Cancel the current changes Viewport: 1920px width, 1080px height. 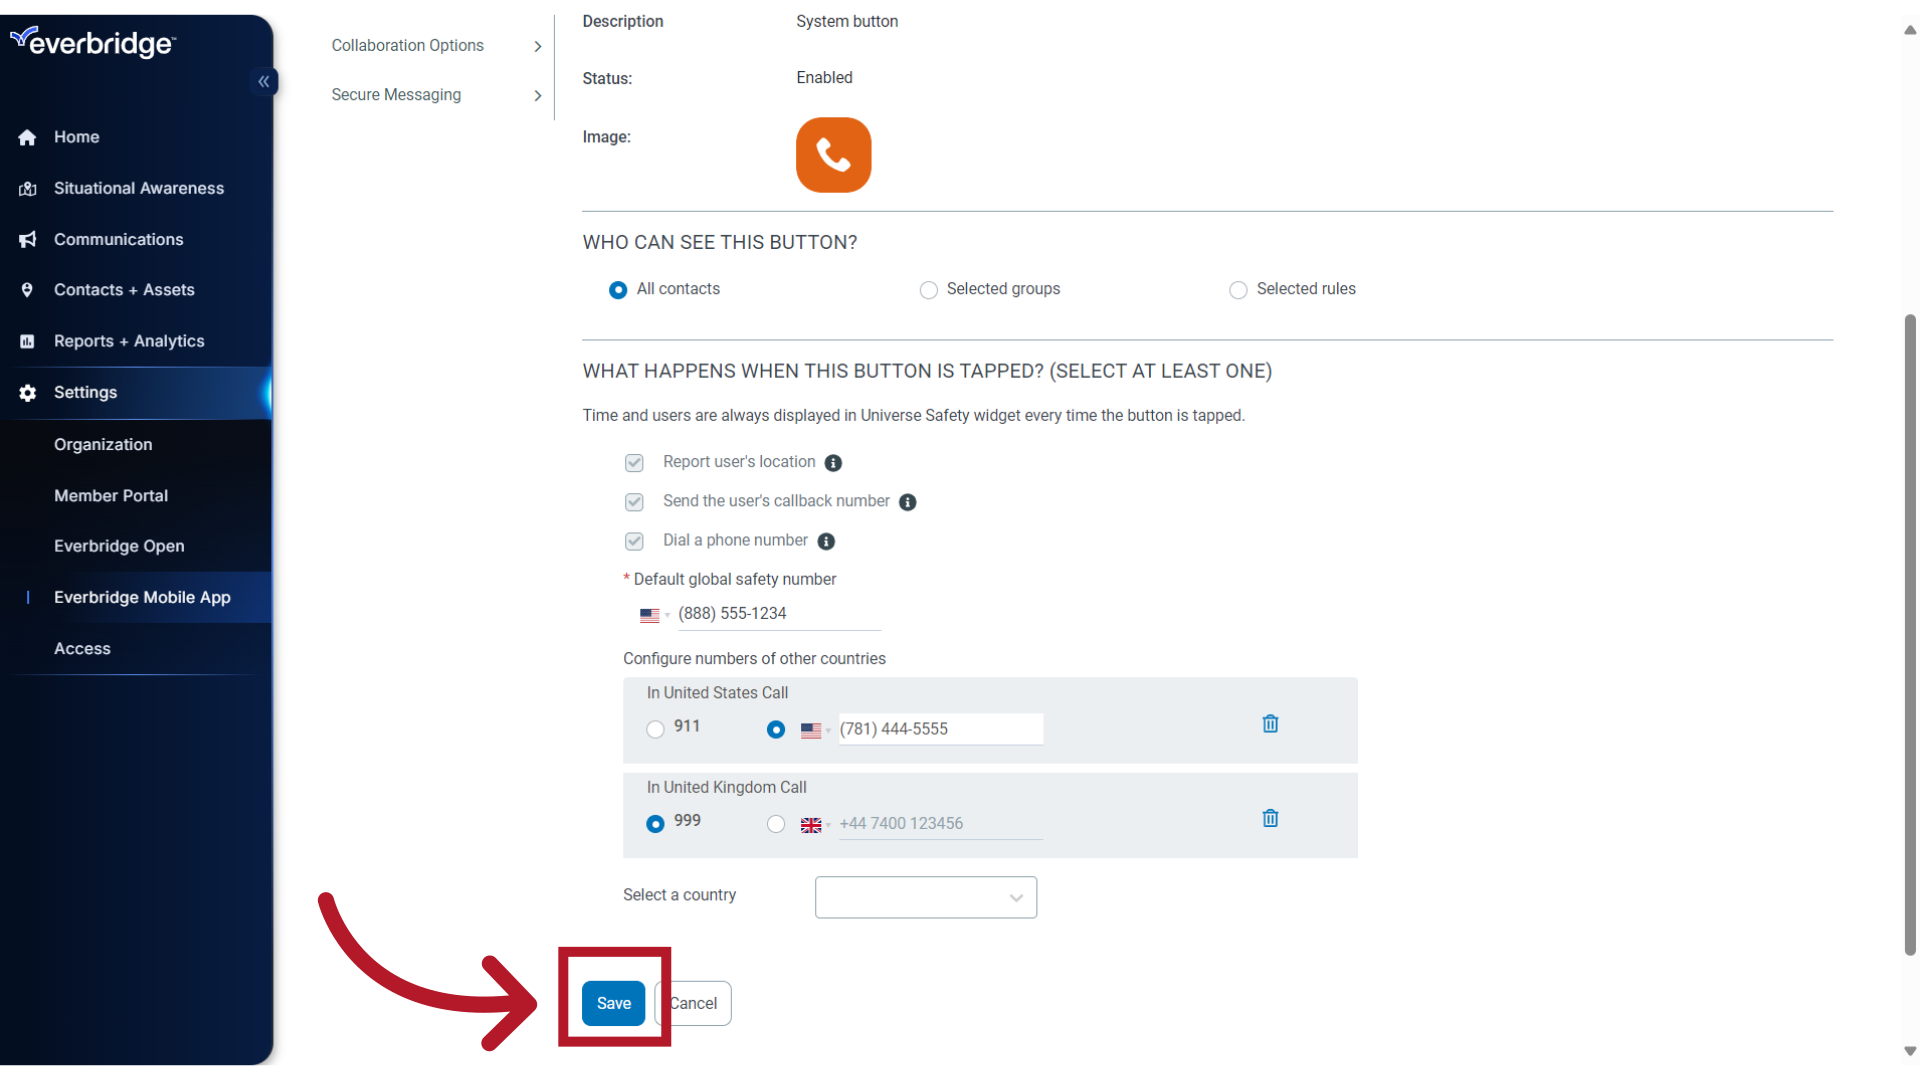[694, 1003]
